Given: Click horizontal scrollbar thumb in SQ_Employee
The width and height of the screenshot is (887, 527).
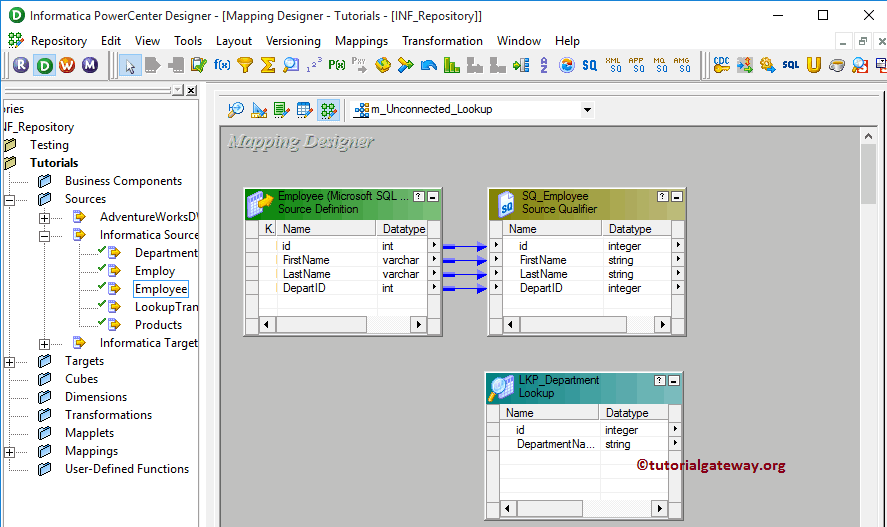Looking at the screenshot, I should [x=573, y=325].
